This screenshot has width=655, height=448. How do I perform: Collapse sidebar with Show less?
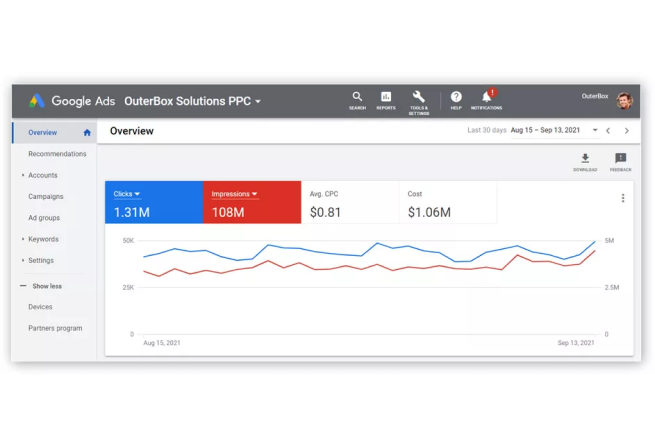click(41, 286)
